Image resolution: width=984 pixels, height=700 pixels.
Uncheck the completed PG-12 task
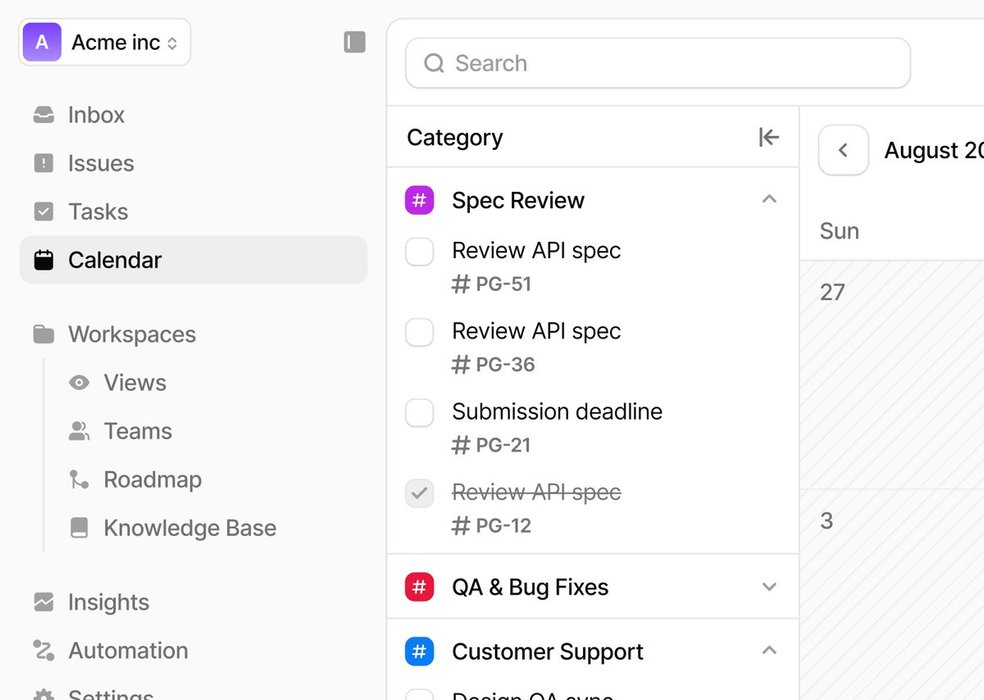click(x=419, y=493)
